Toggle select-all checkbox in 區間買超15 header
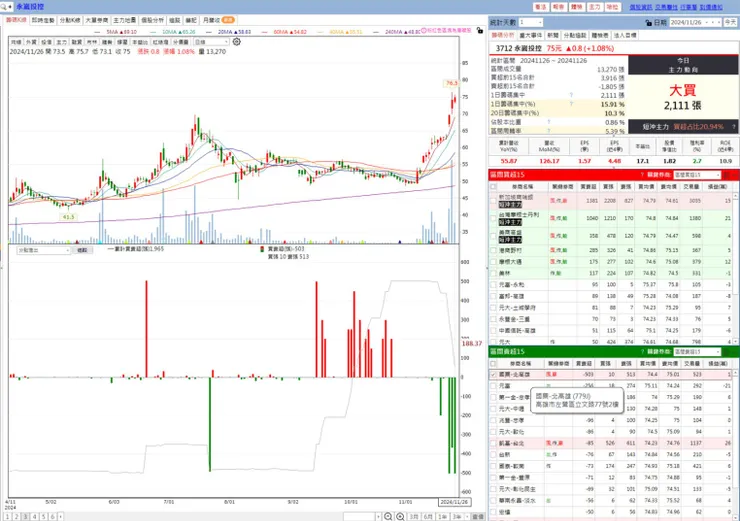Image resolution: width=740 pixels, height=521 pixels. click(493, 187)
